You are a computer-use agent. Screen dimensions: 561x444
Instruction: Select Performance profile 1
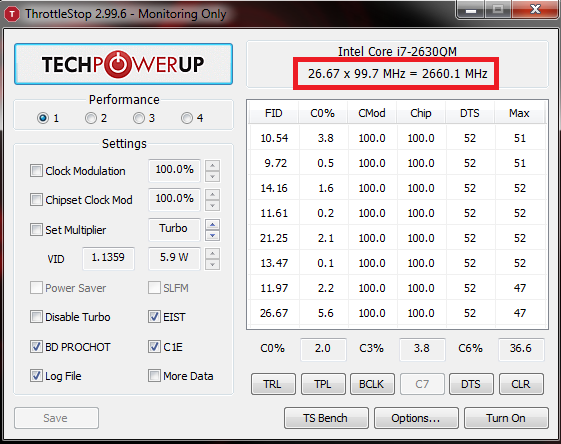(43, 118)
